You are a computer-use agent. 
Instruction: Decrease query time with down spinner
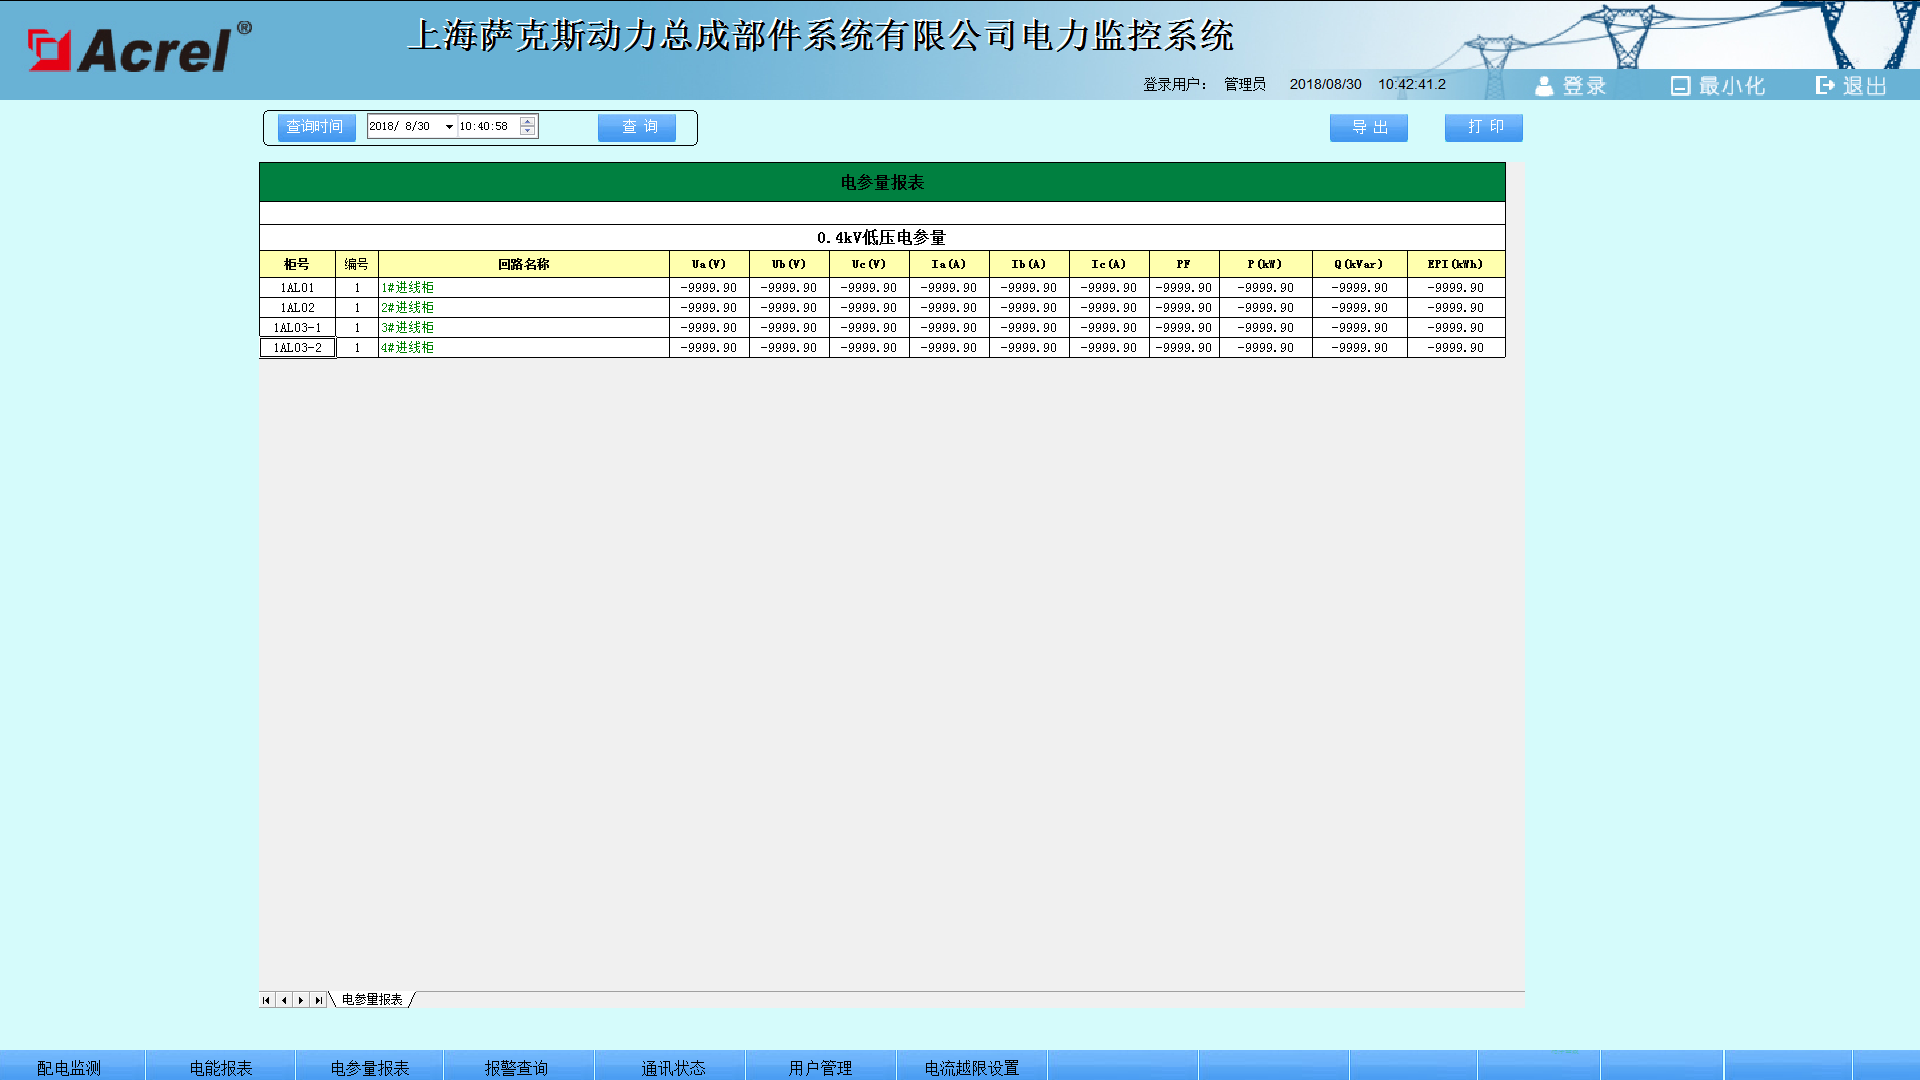tap(528, 131)
